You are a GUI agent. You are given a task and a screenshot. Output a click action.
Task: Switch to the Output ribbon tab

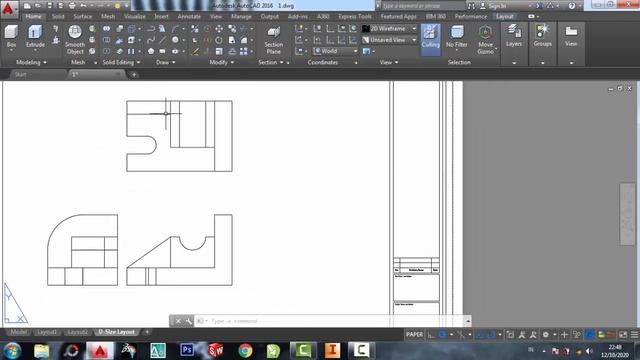(269, 17)
